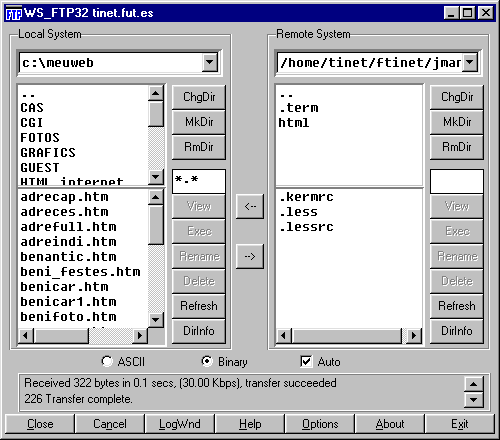Click the window maximize button
Viewport: 500px width, 440px height.
(x=468, y=13)
